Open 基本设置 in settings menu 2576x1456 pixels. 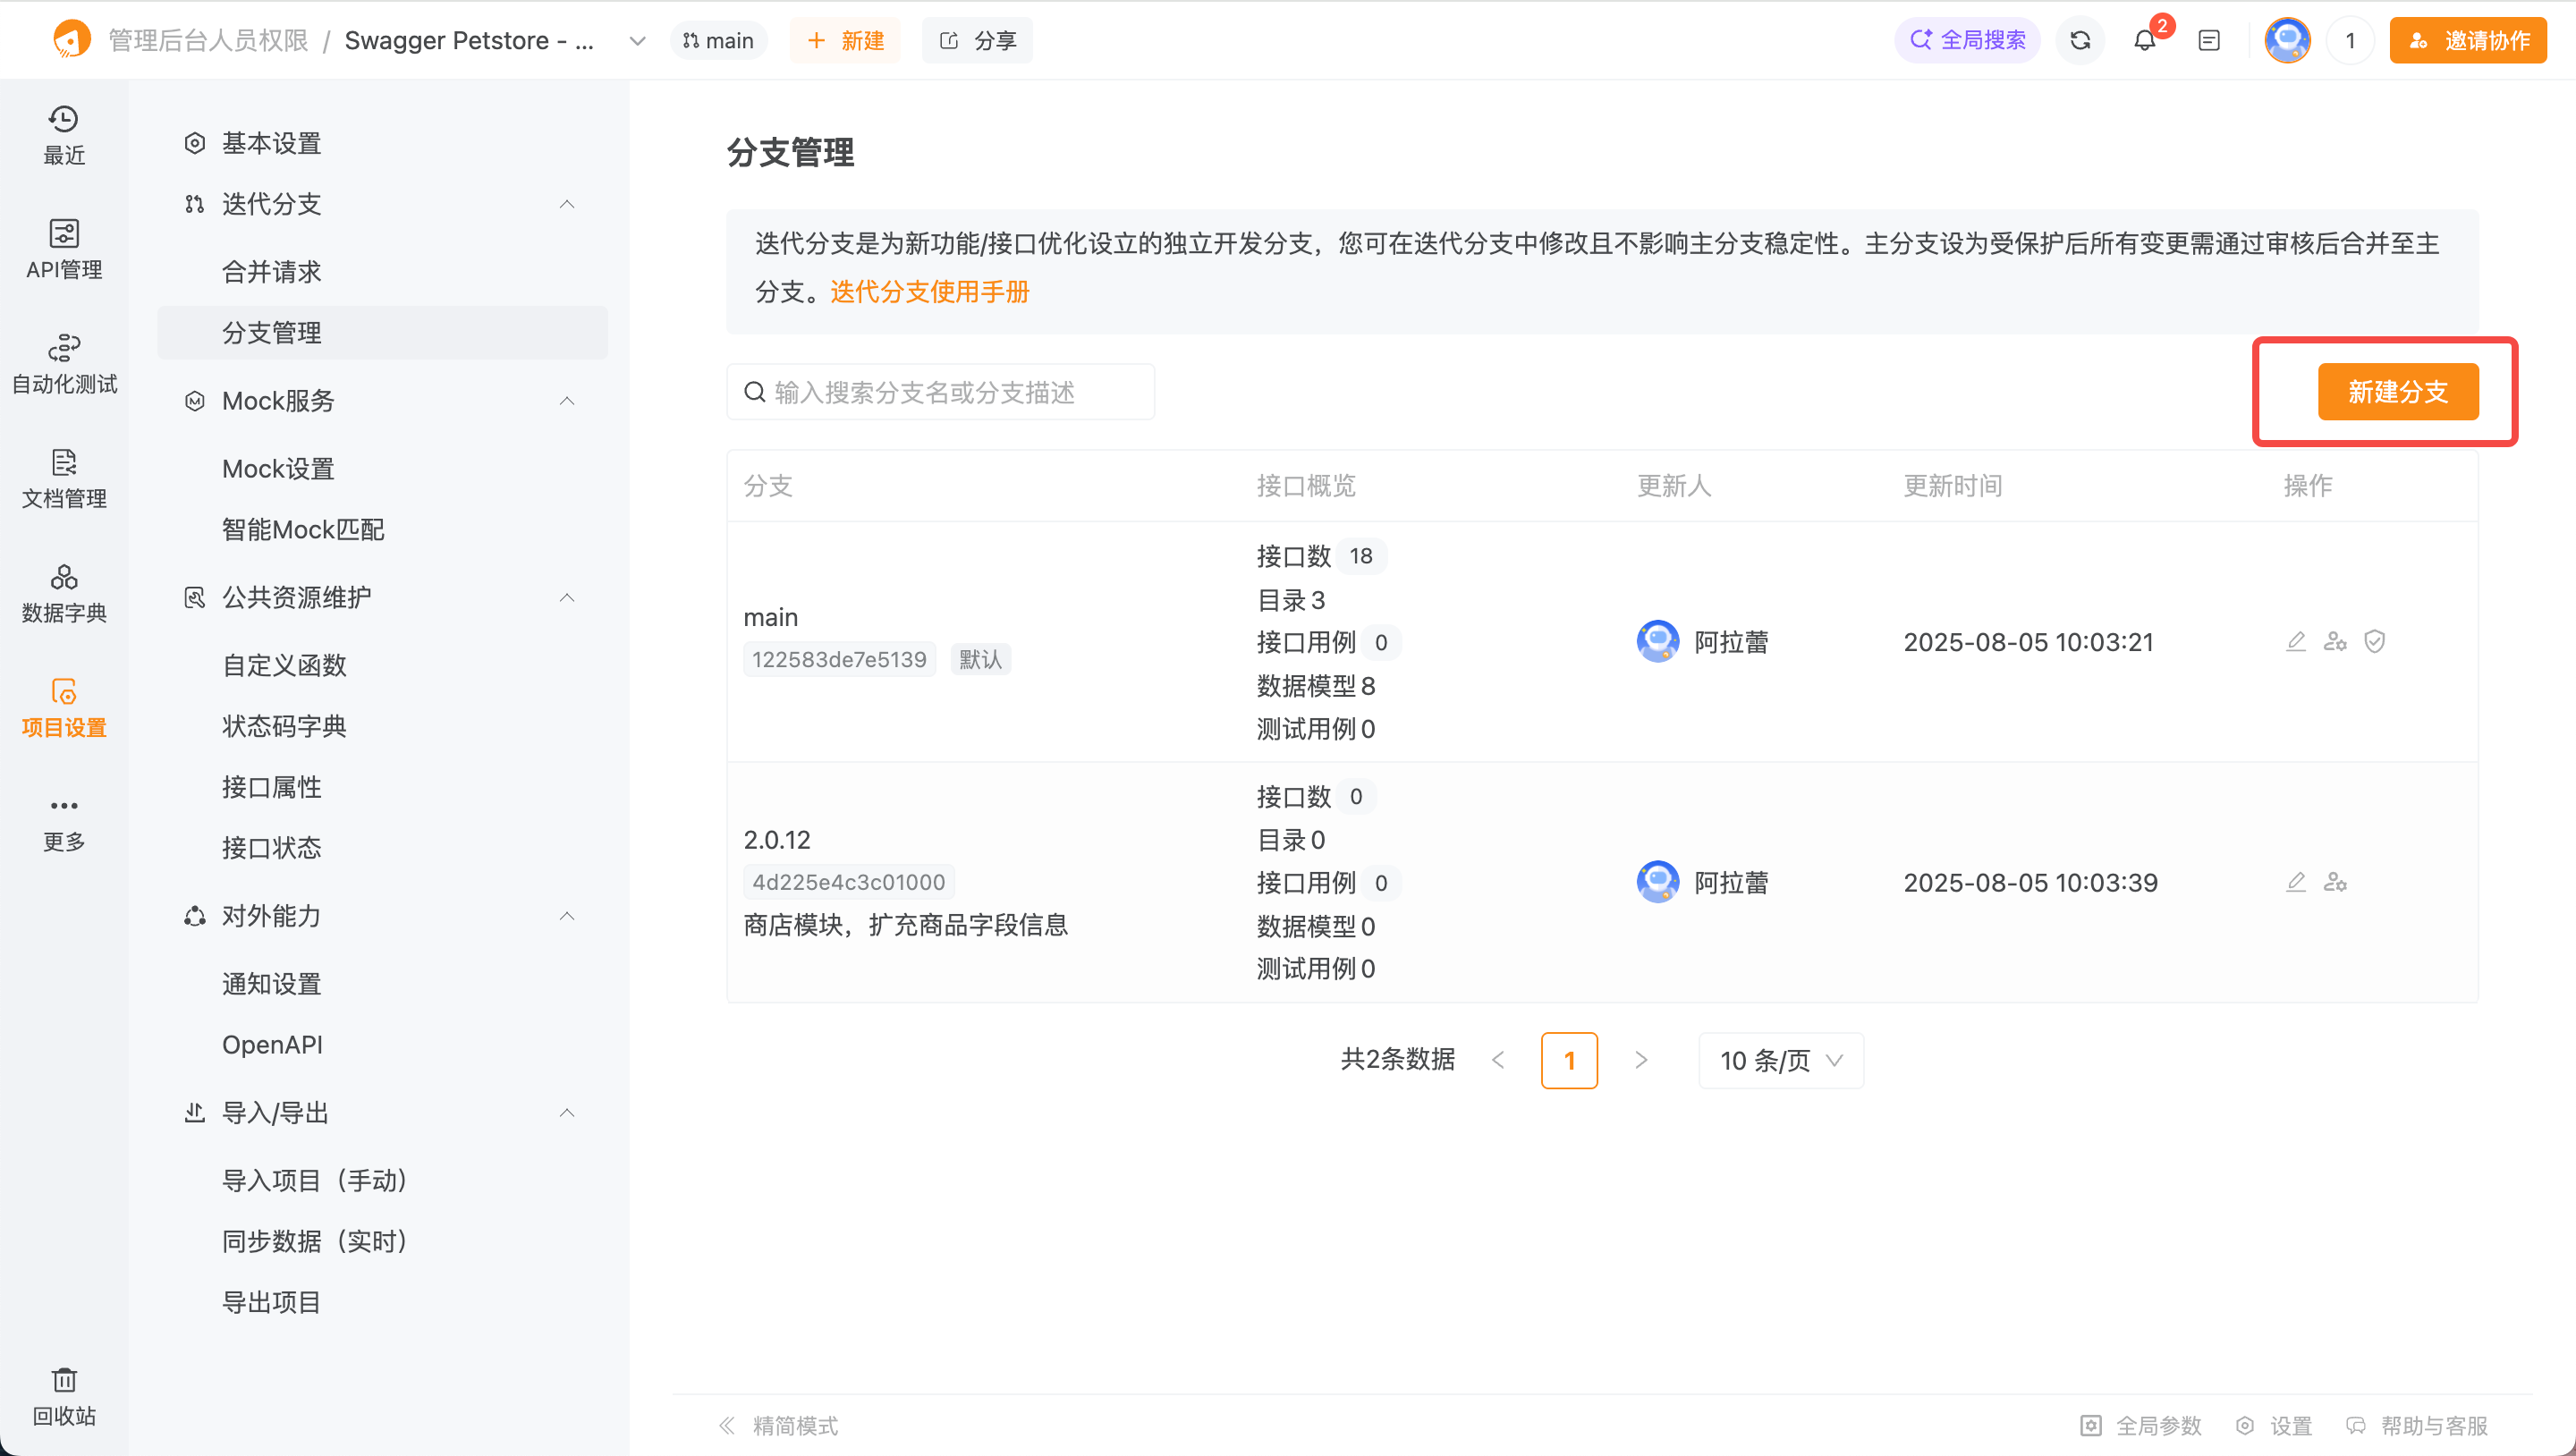click(x=272, y=143)
